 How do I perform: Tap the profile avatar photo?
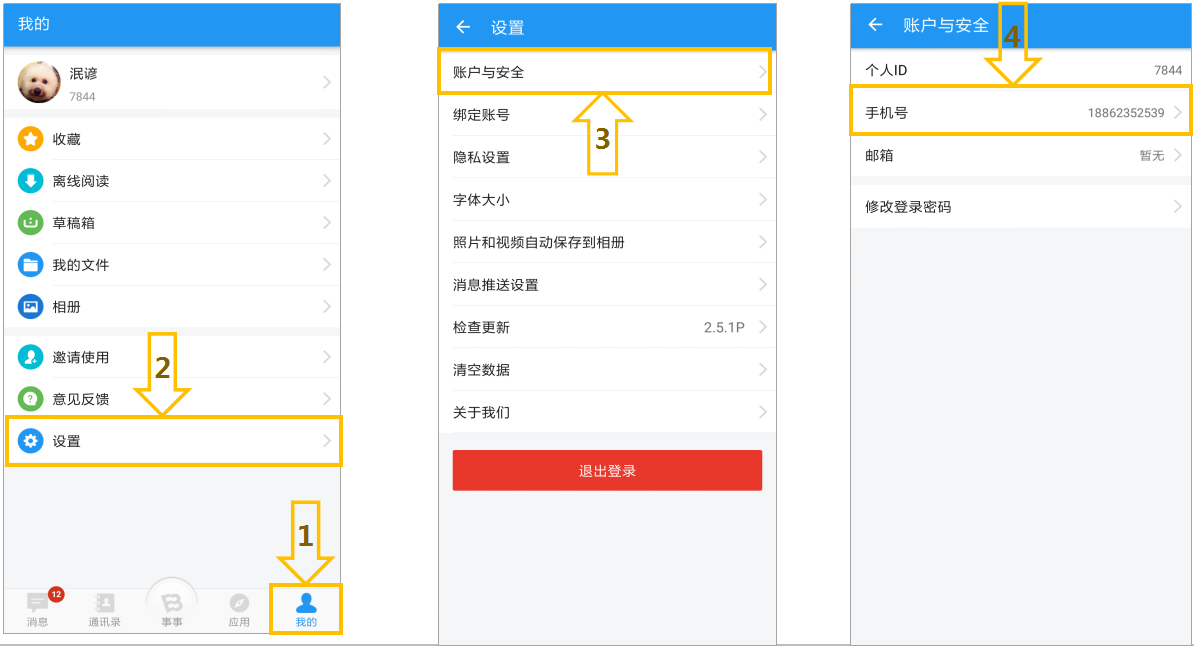(x=39, y=82)
